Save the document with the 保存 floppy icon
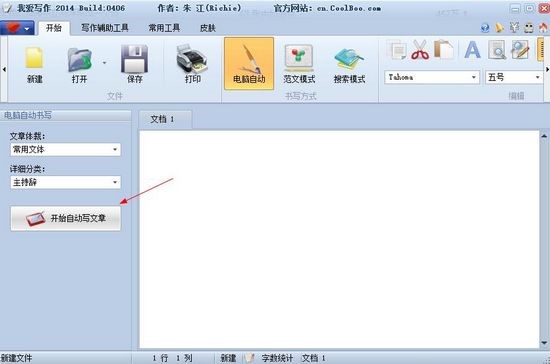The height and width of the screenshot is (364, 550). coord(134,65)
